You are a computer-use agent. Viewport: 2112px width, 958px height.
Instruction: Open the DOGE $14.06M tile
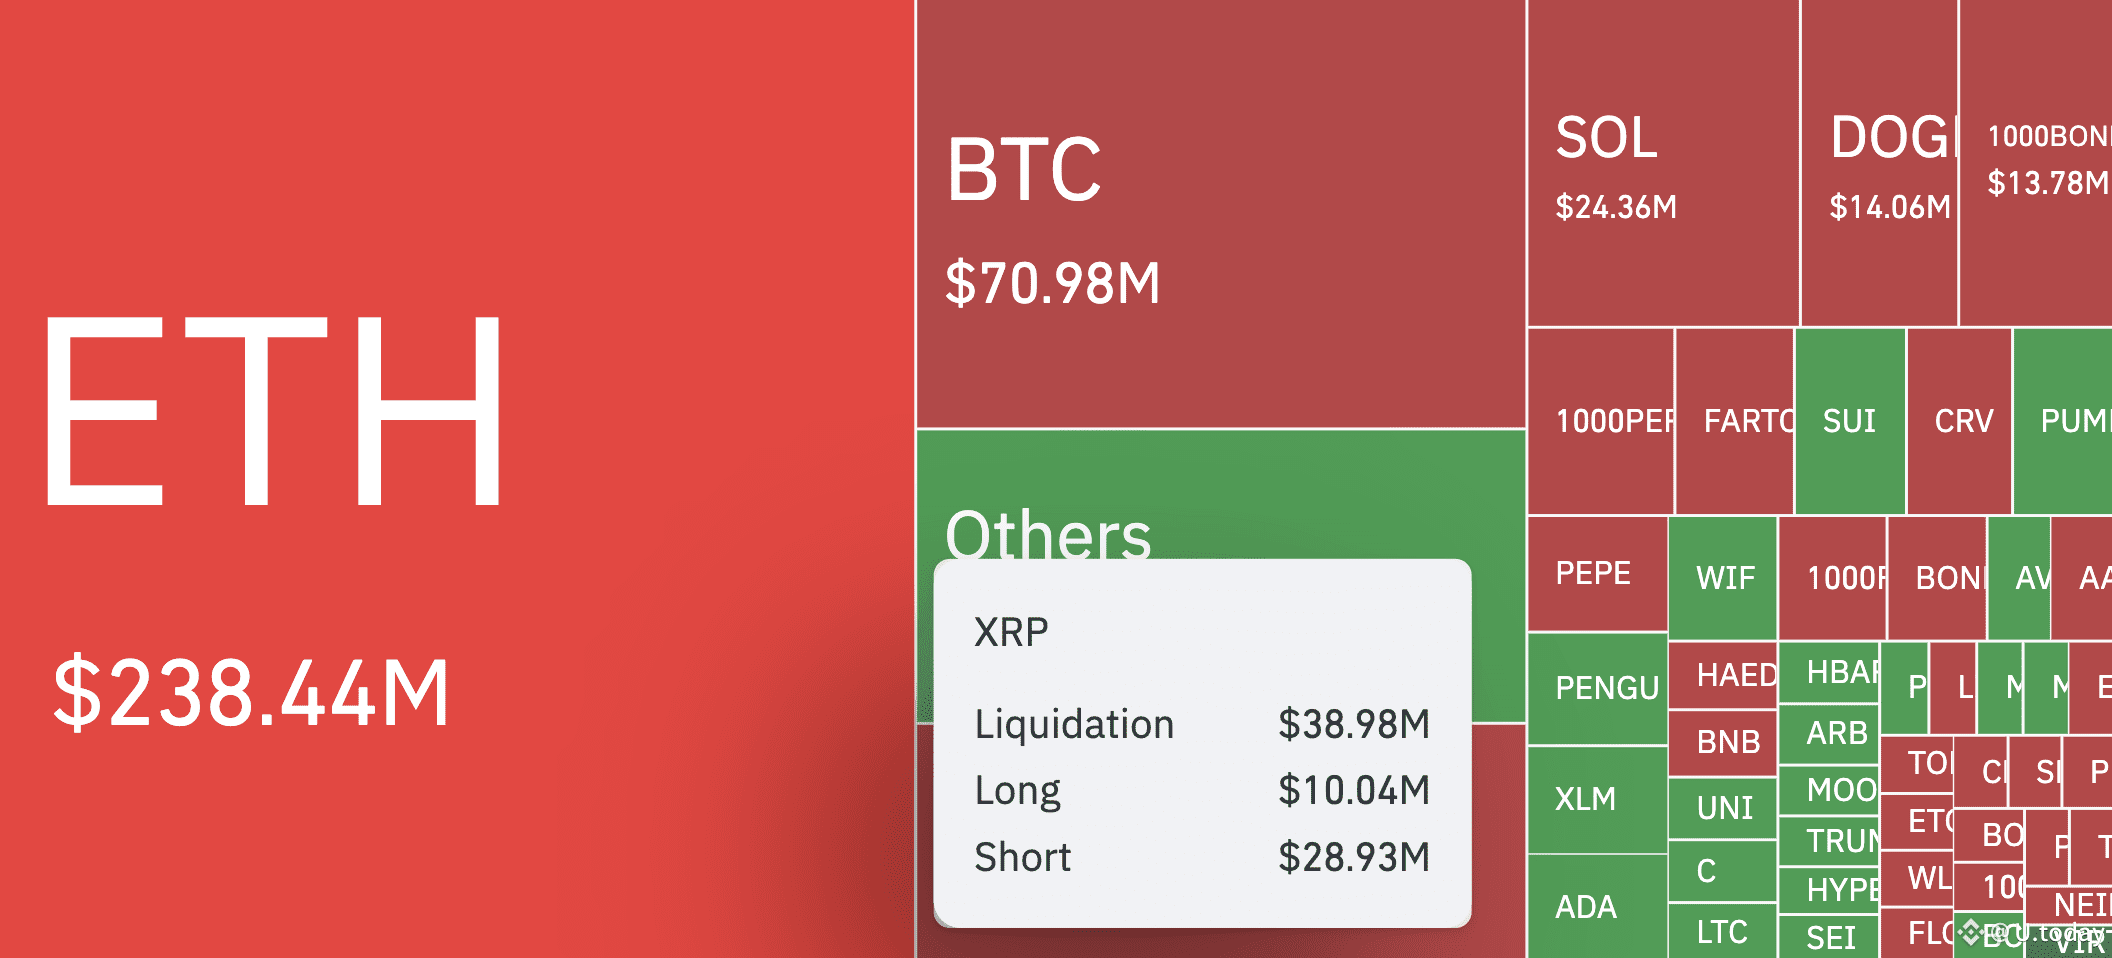[1879, 163]
